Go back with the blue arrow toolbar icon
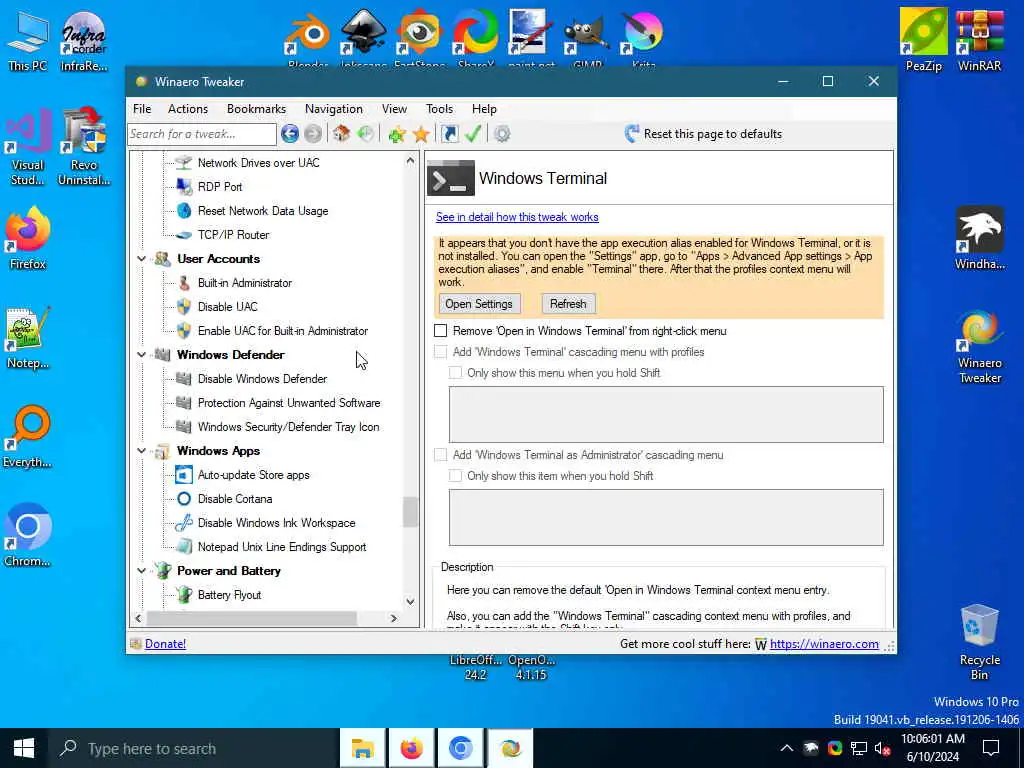Viewport: 1024px width, 768px height. tap(290, 134)
